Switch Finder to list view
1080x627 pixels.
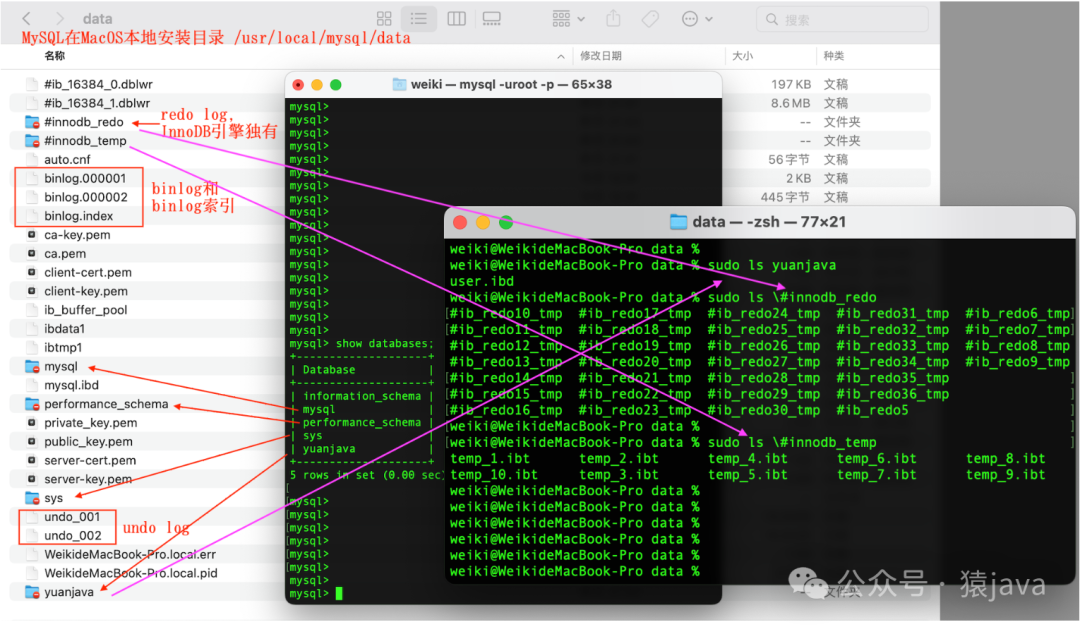point(419,19)
